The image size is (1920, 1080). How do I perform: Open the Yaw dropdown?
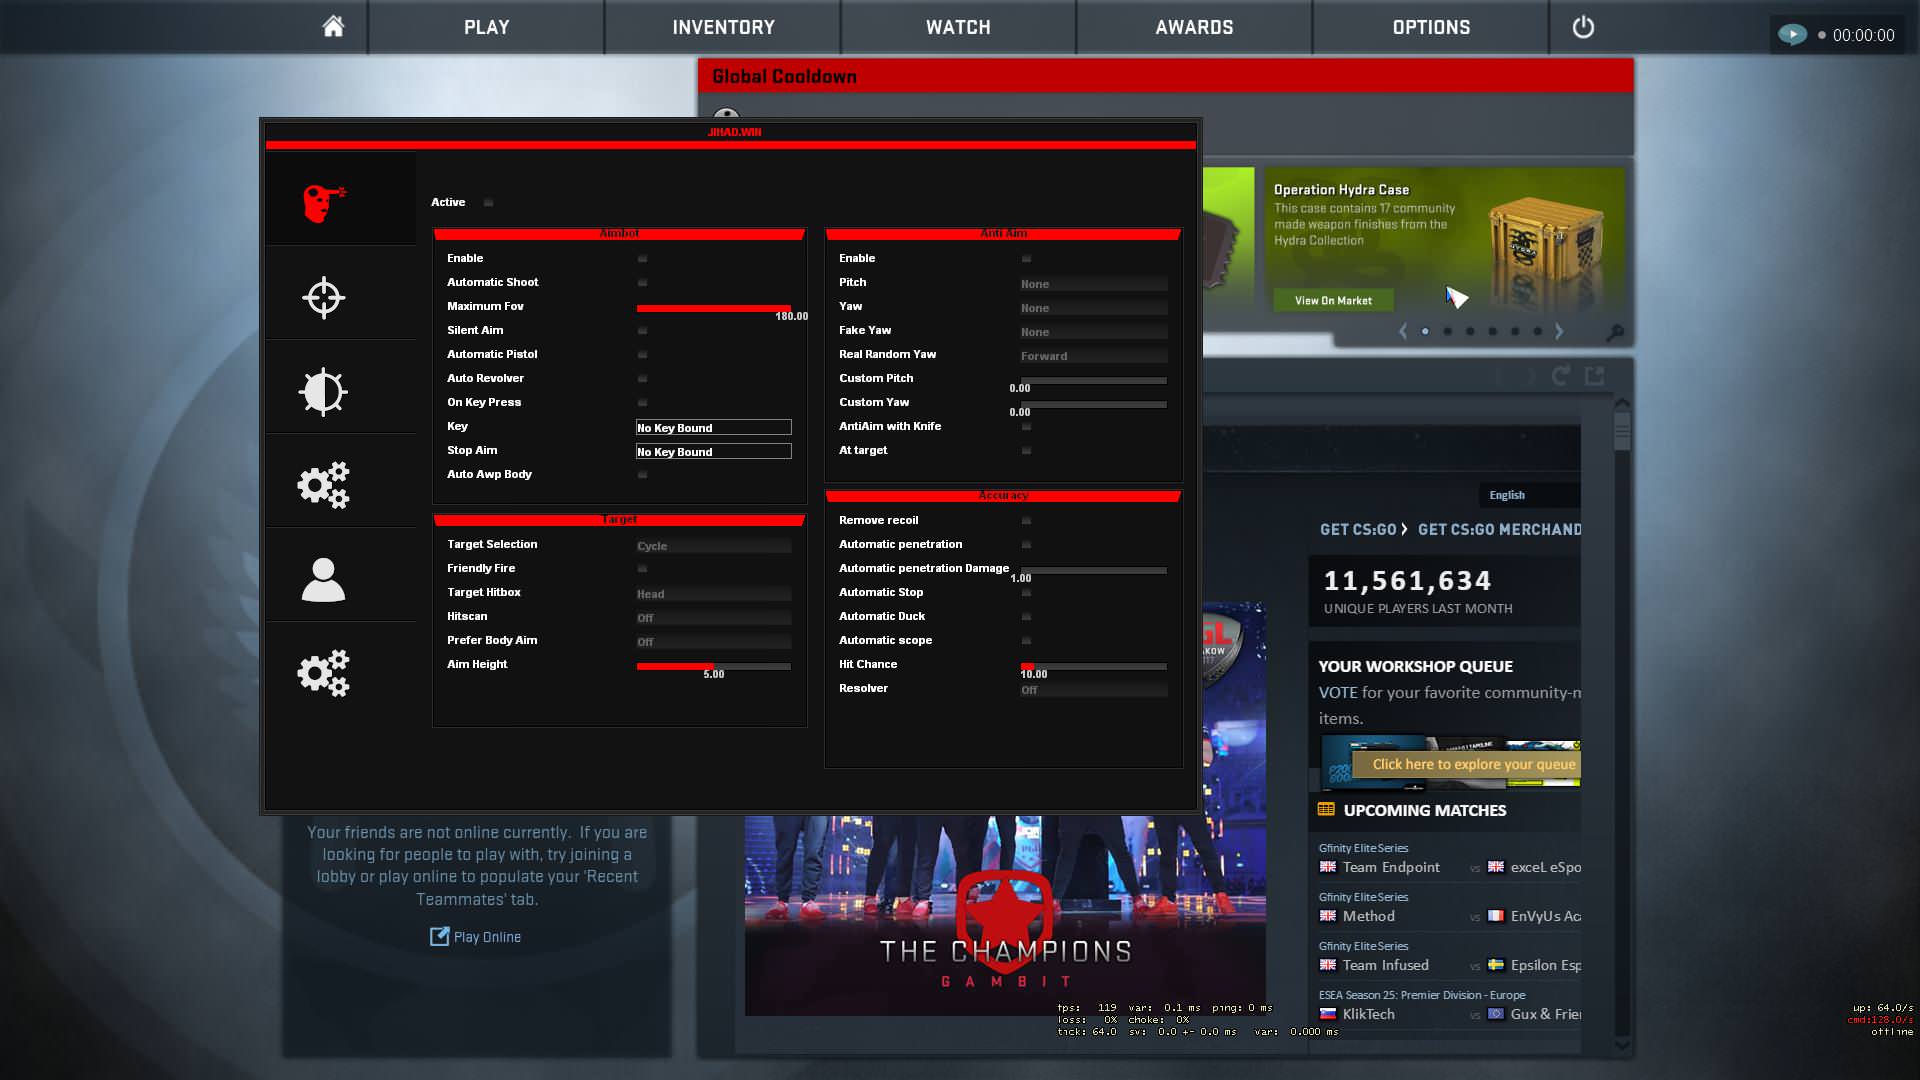[x=1093, y=308]
